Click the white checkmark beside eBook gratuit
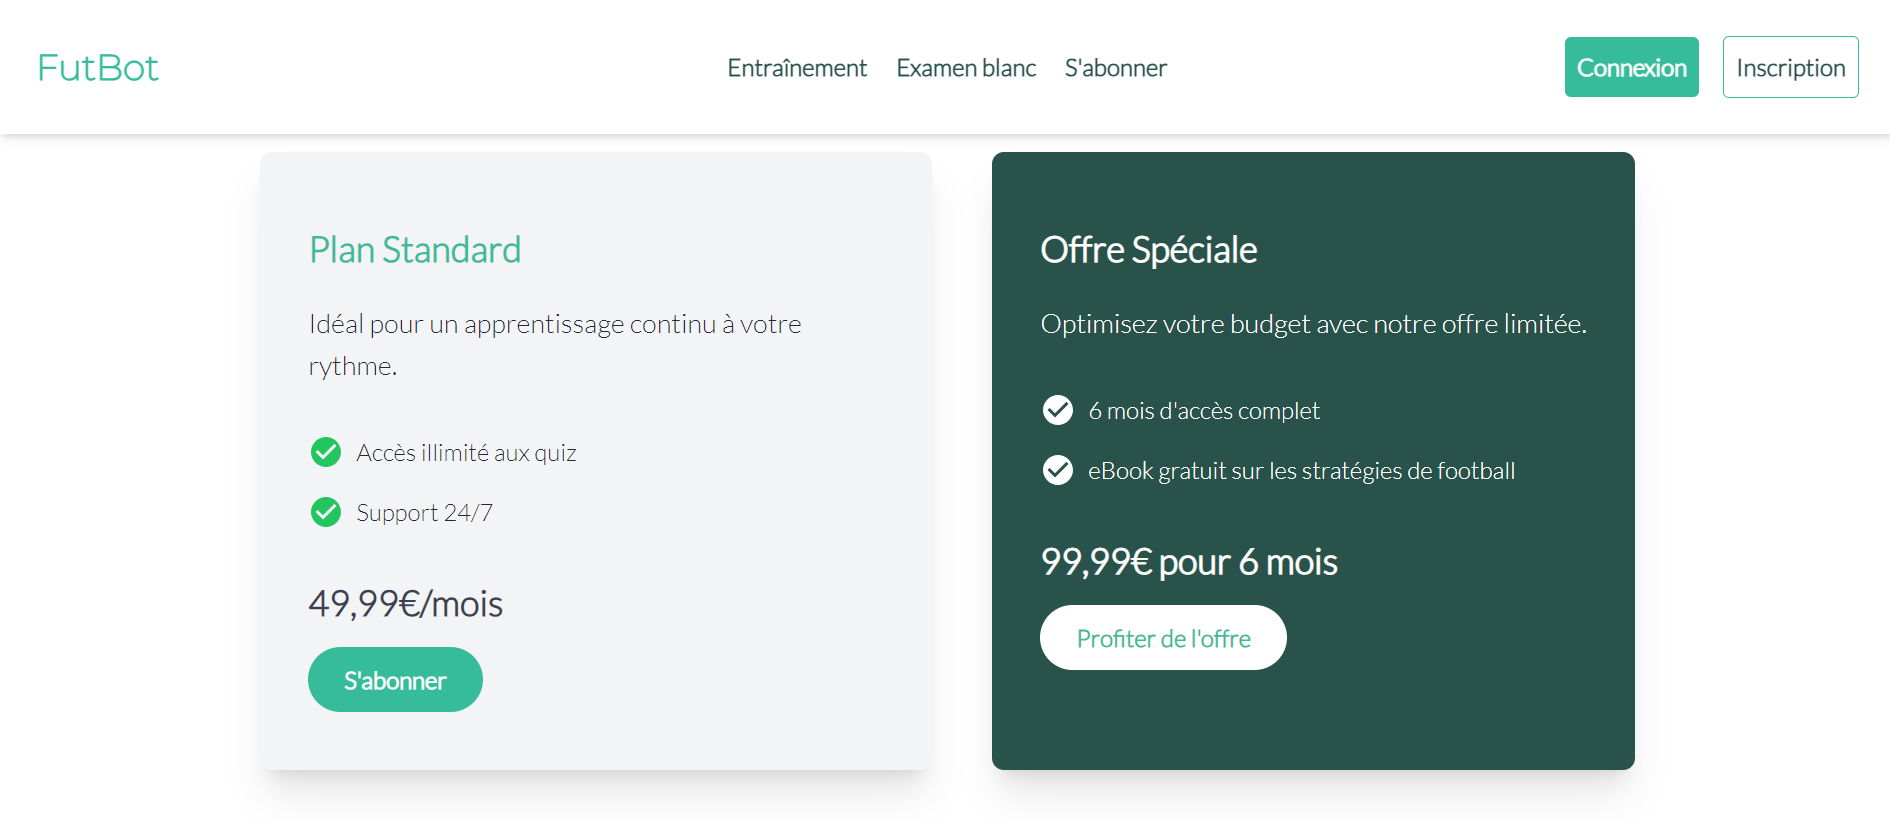The image size is (1890, 823). point(1057,470)
